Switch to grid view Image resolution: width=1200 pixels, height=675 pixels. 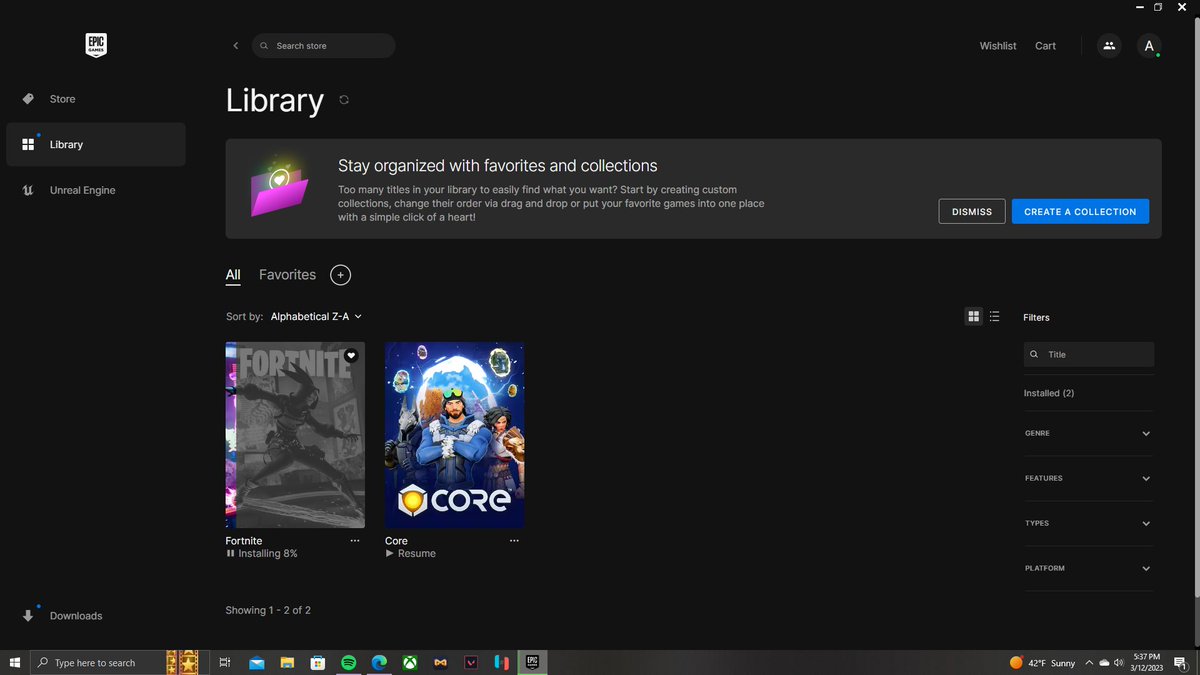(x=974, y=316)
